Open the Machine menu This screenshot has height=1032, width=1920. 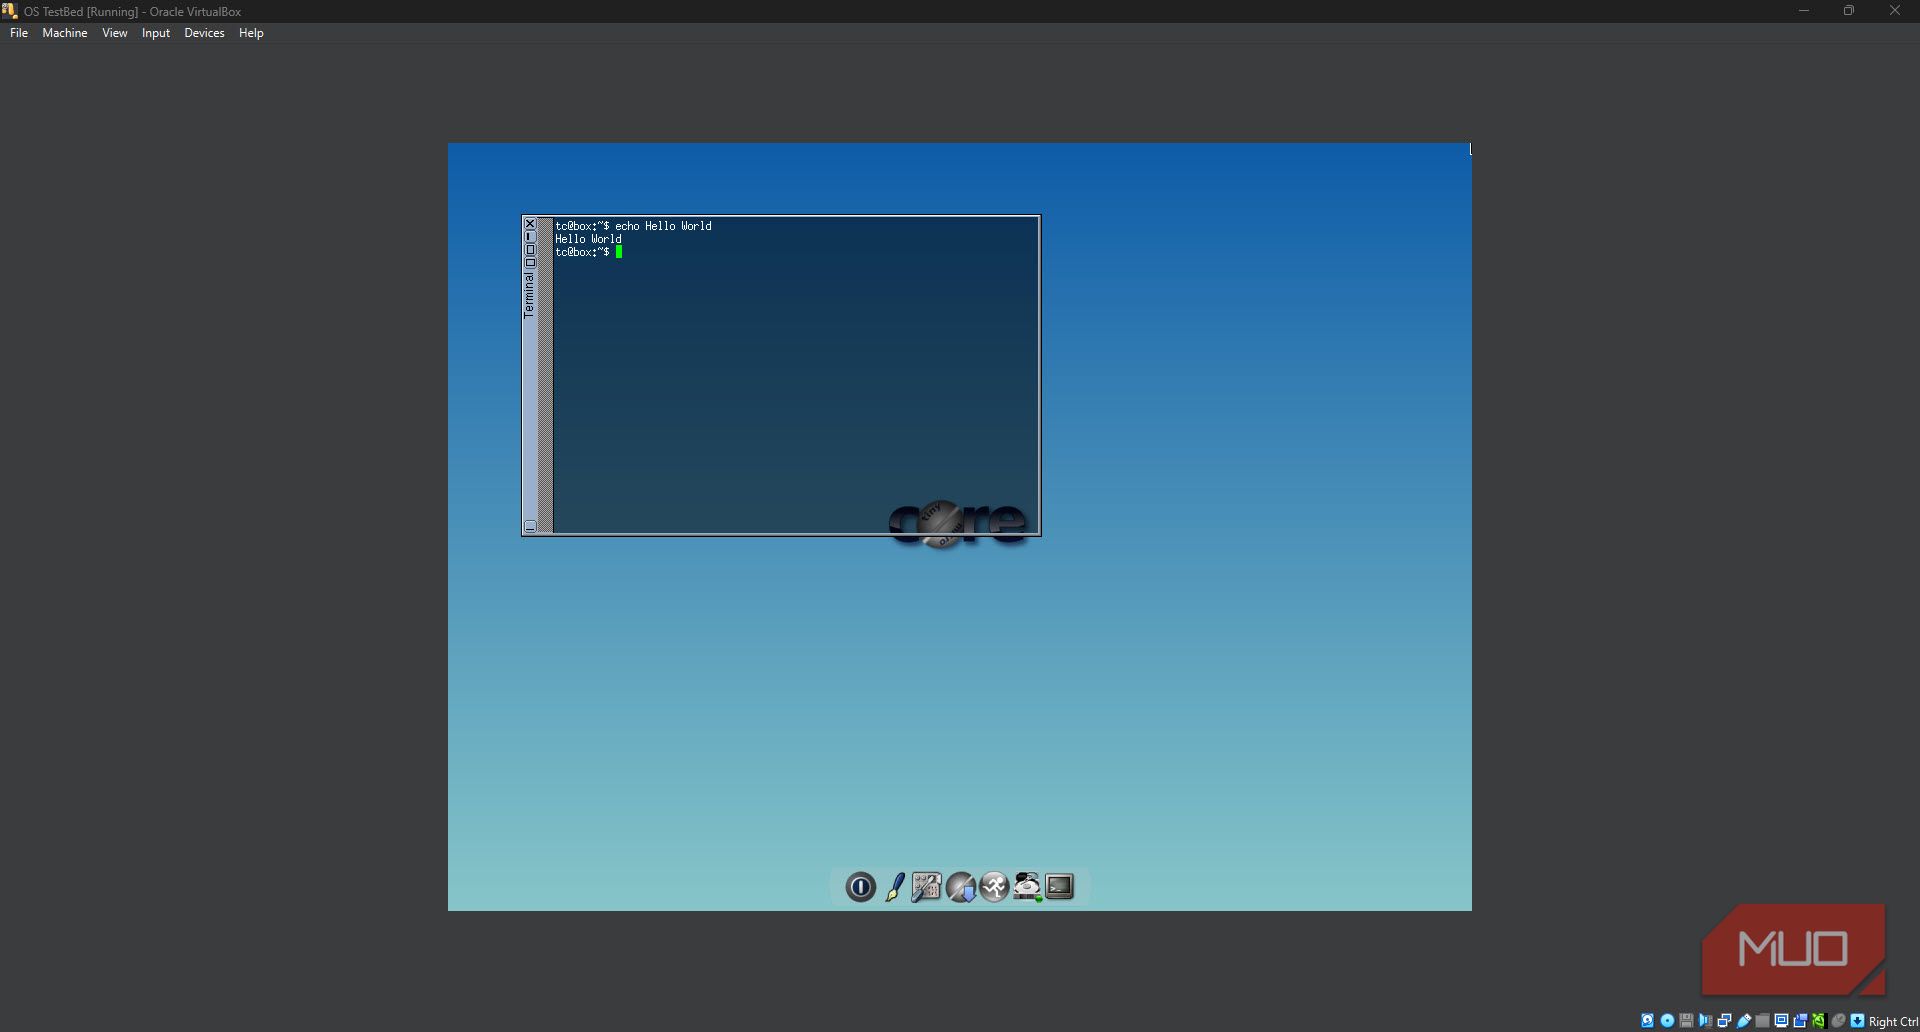(x=65, y=33)
